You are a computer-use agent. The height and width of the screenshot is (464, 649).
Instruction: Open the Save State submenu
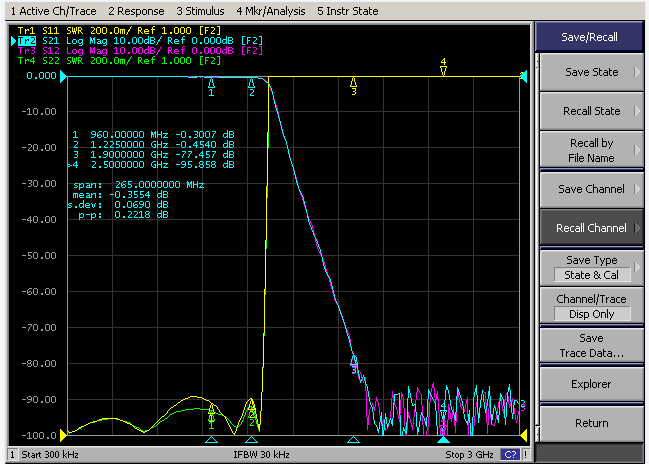click(591, 72)
